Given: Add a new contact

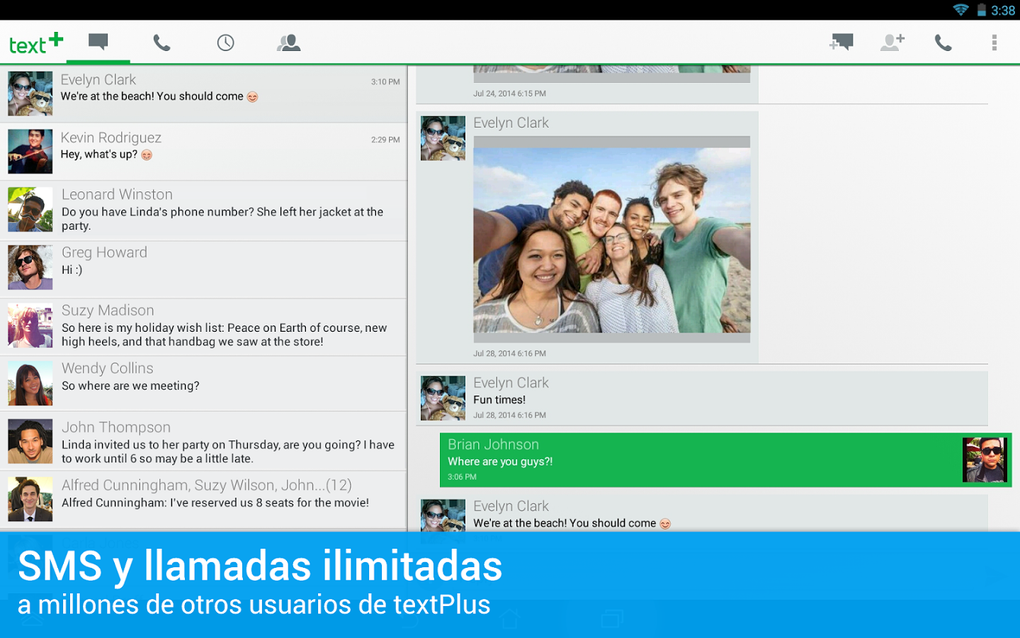Looking at the screenshot, I should click(892, 43).
